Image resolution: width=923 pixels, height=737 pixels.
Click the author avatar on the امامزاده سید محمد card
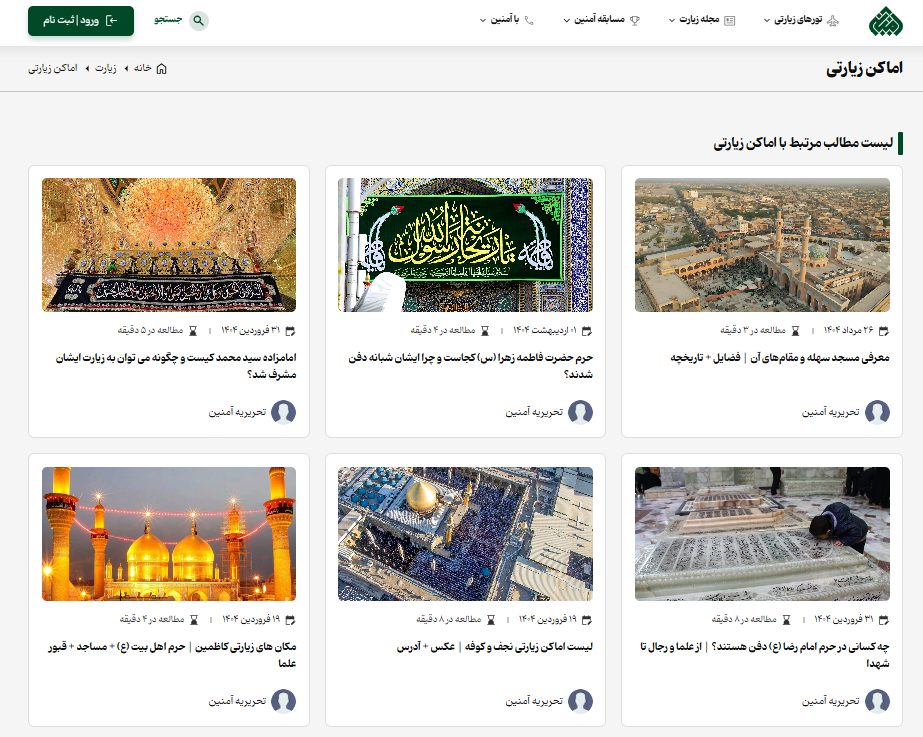coord(285,412)
